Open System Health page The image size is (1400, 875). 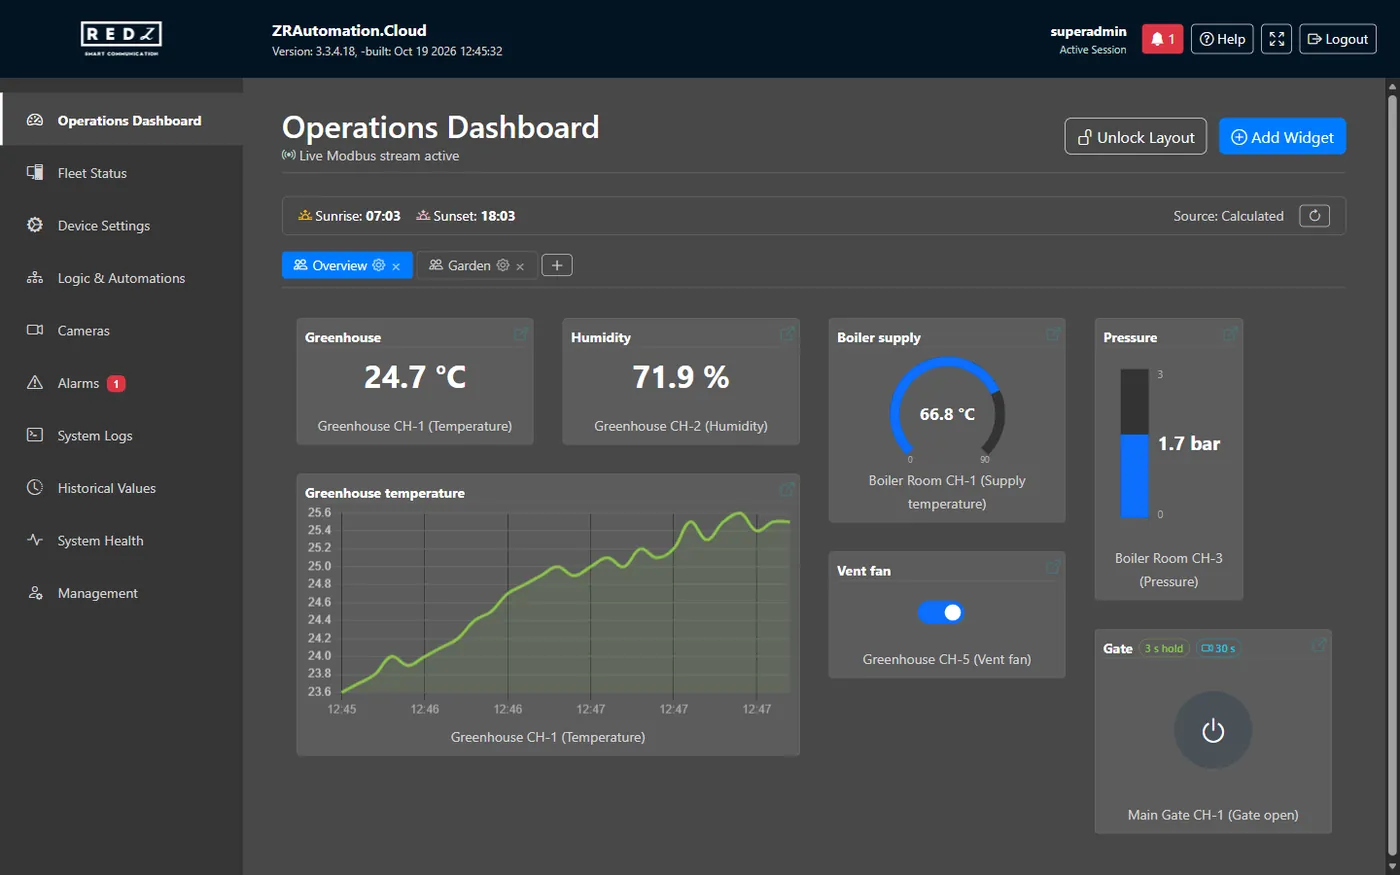[x=121, y=541]
